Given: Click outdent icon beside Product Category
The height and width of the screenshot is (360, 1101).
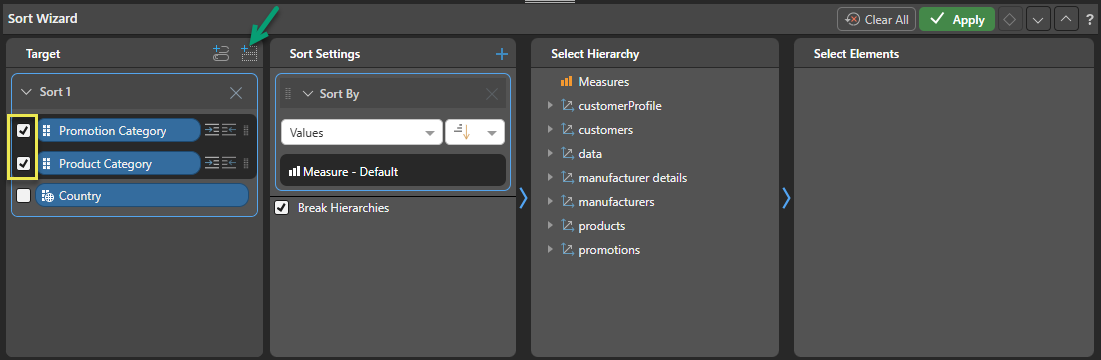Looking at the screenshot, I should point(229,164).
